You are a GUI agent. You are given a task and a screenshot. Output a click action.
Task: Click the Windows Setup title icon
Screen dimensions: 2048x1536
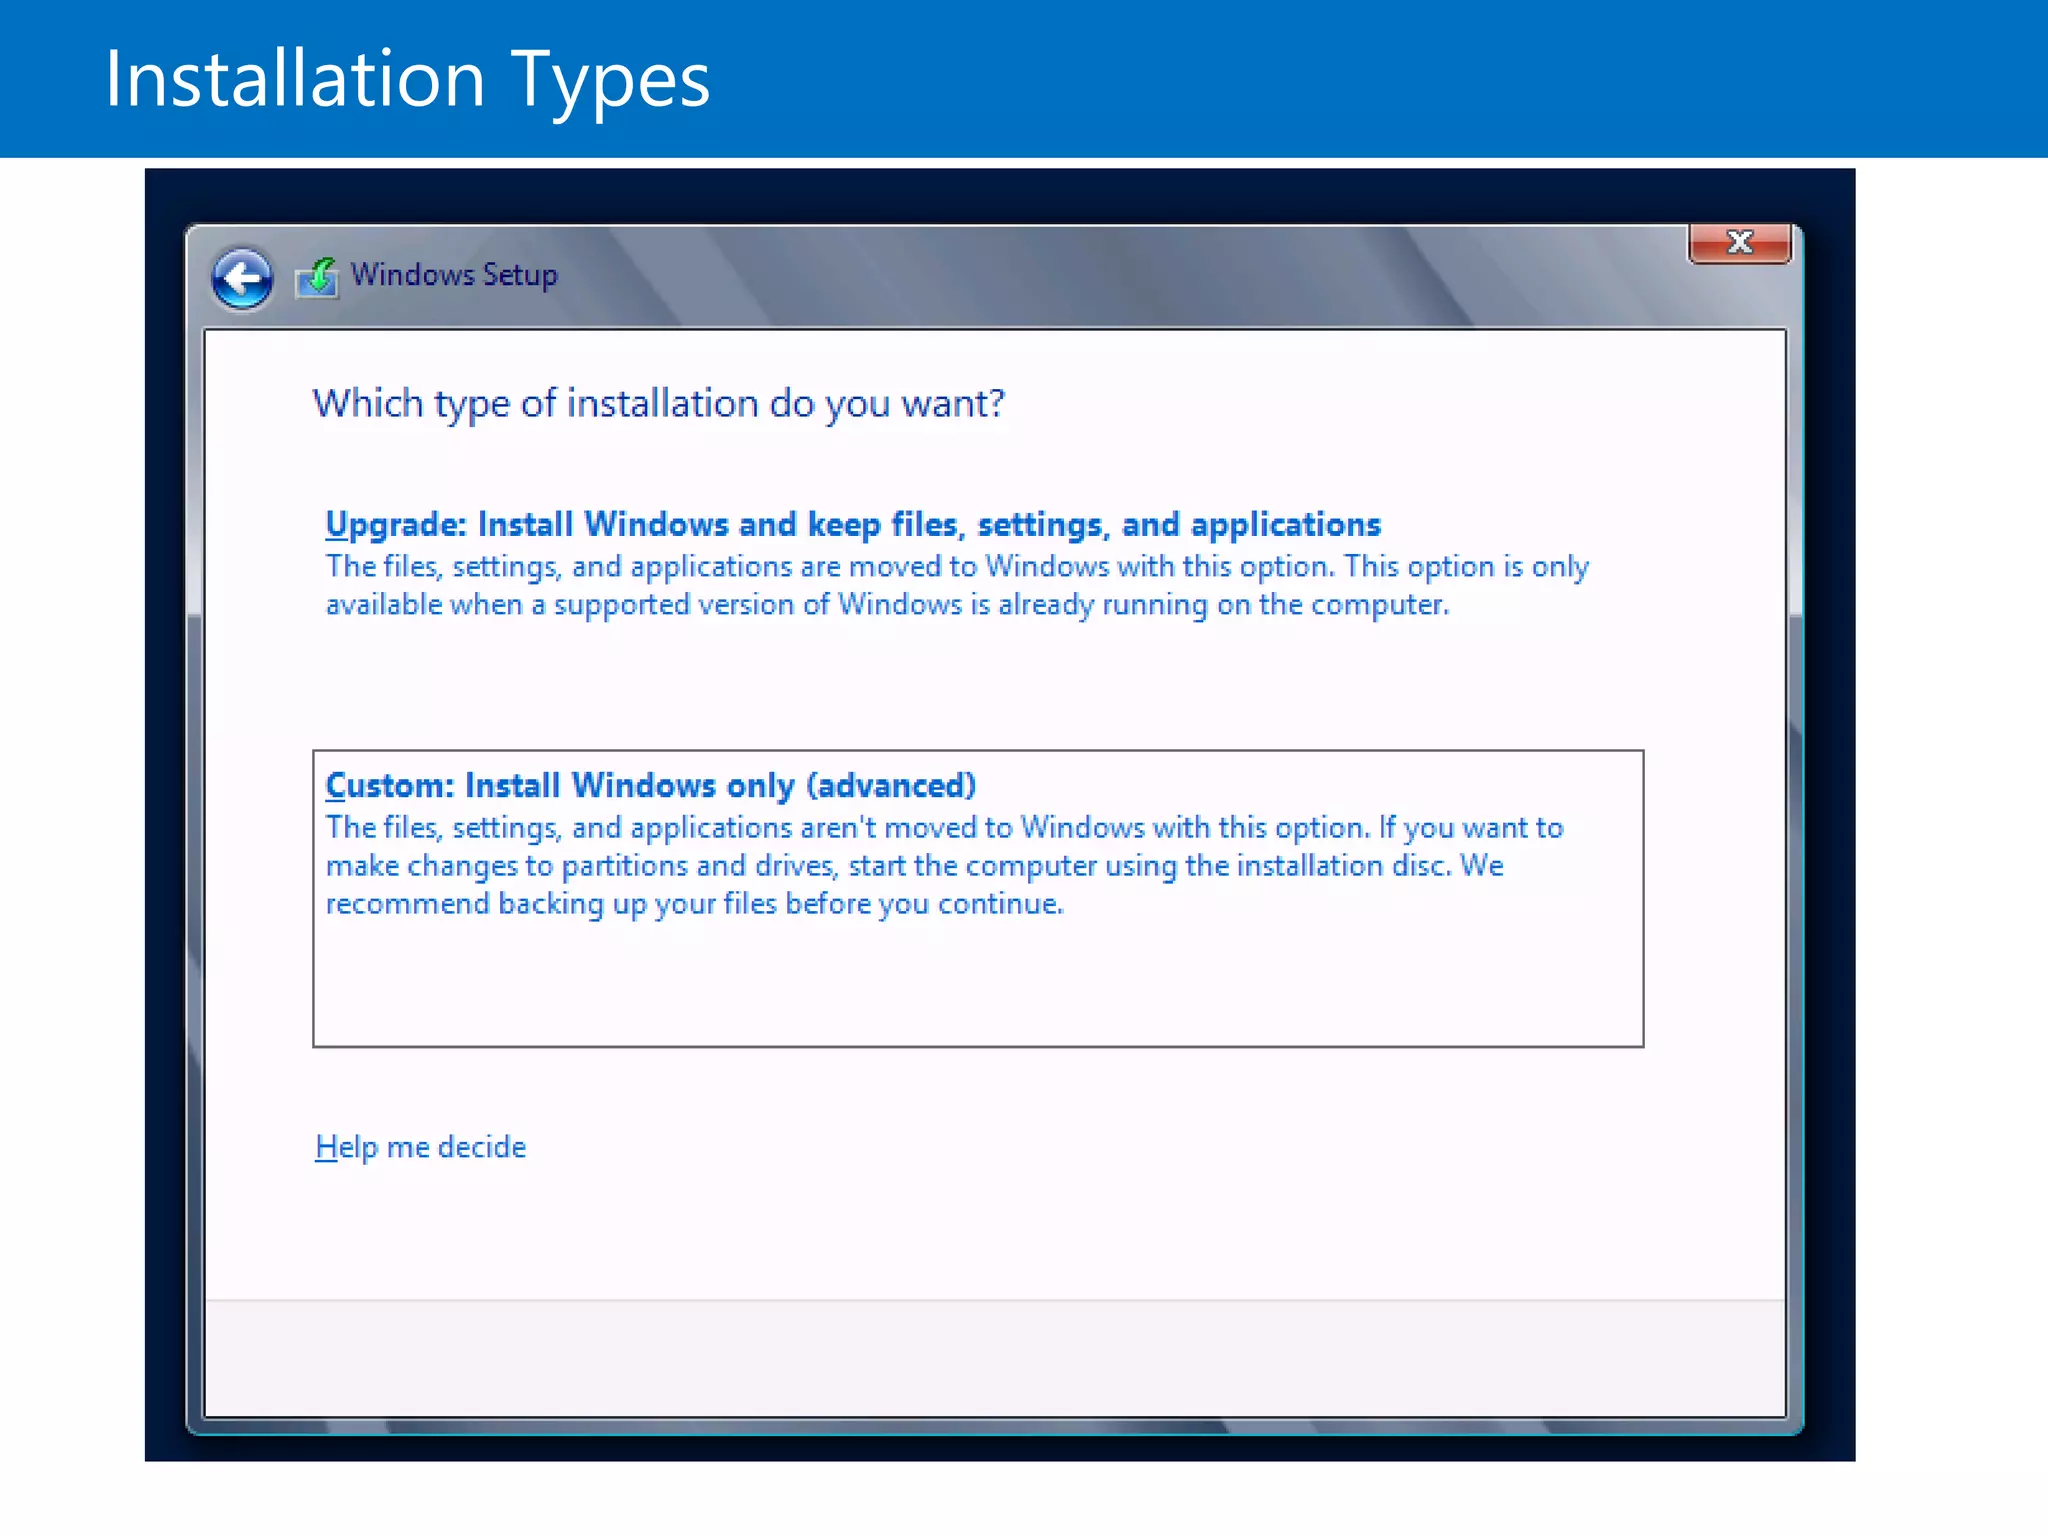(317, 277)
